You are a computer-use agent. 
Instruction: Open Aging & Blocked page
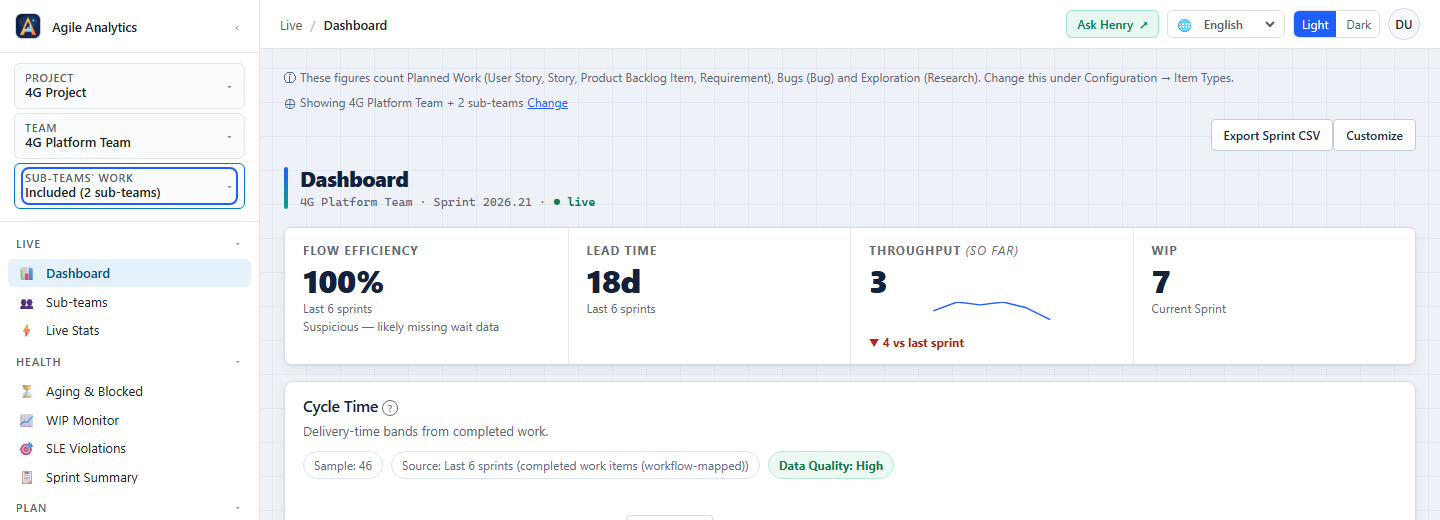(x=130, y=392)
